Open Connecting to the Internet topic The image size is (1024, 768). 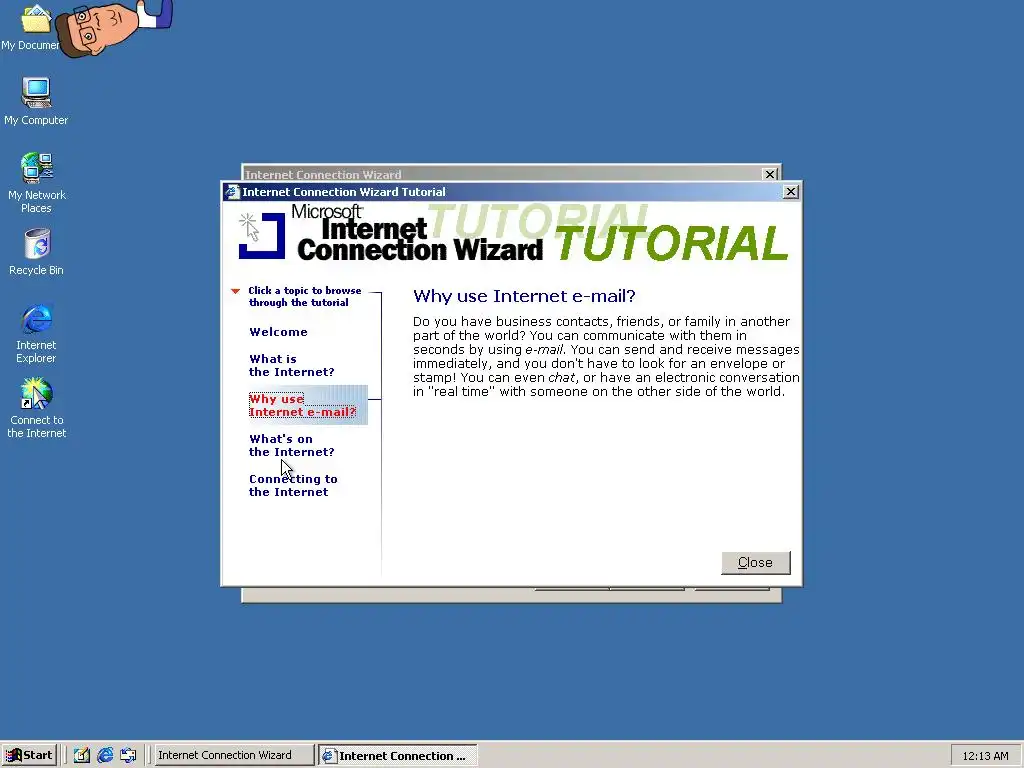point(293,485)
